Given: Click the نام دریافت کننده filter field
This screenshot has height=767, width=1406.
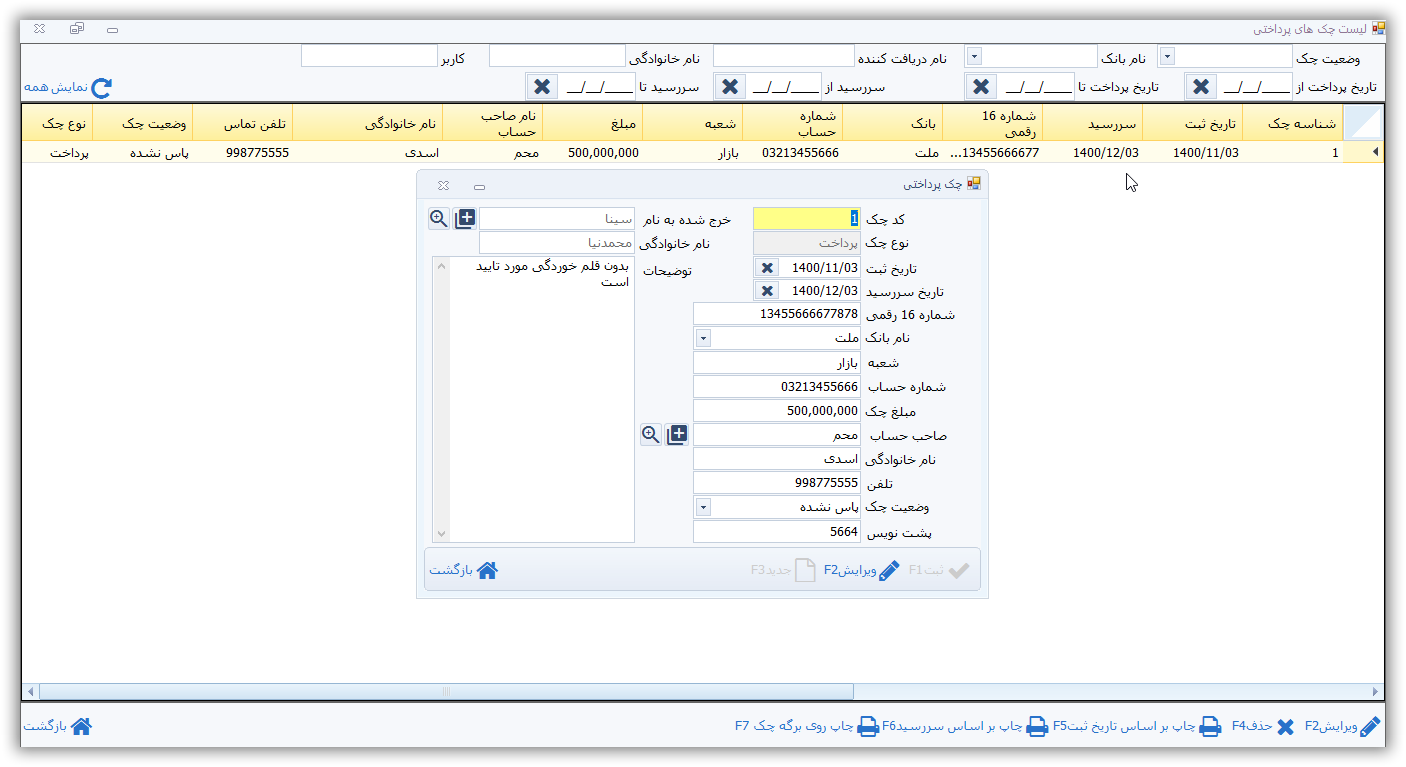Looking at the screenshot, I should 784,56.
